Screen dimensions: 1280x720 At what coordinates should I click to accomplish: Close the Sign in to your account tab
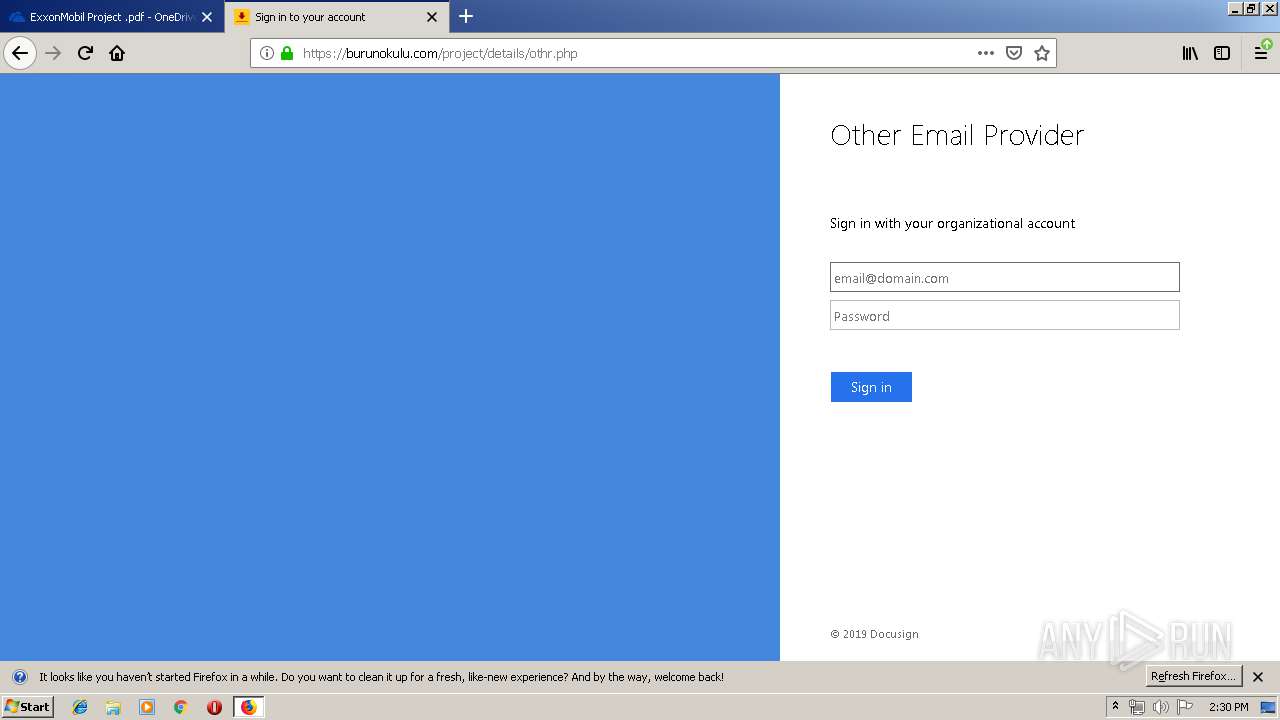click(x=432, y=17)
